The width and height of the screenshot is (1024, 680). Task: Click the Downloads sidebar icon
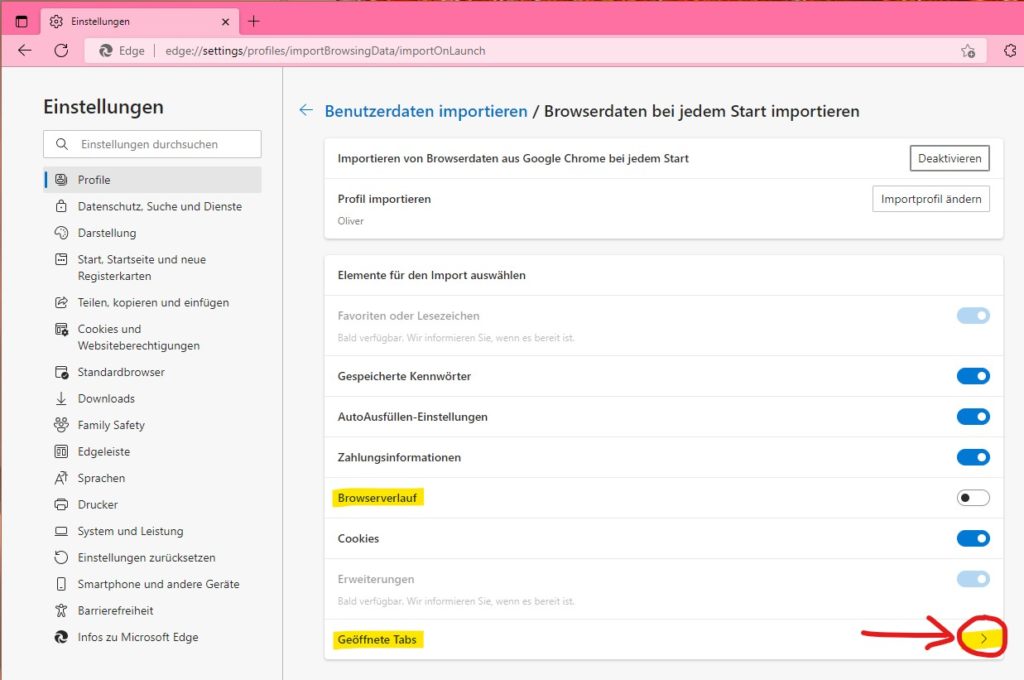[x=61, y=399]
